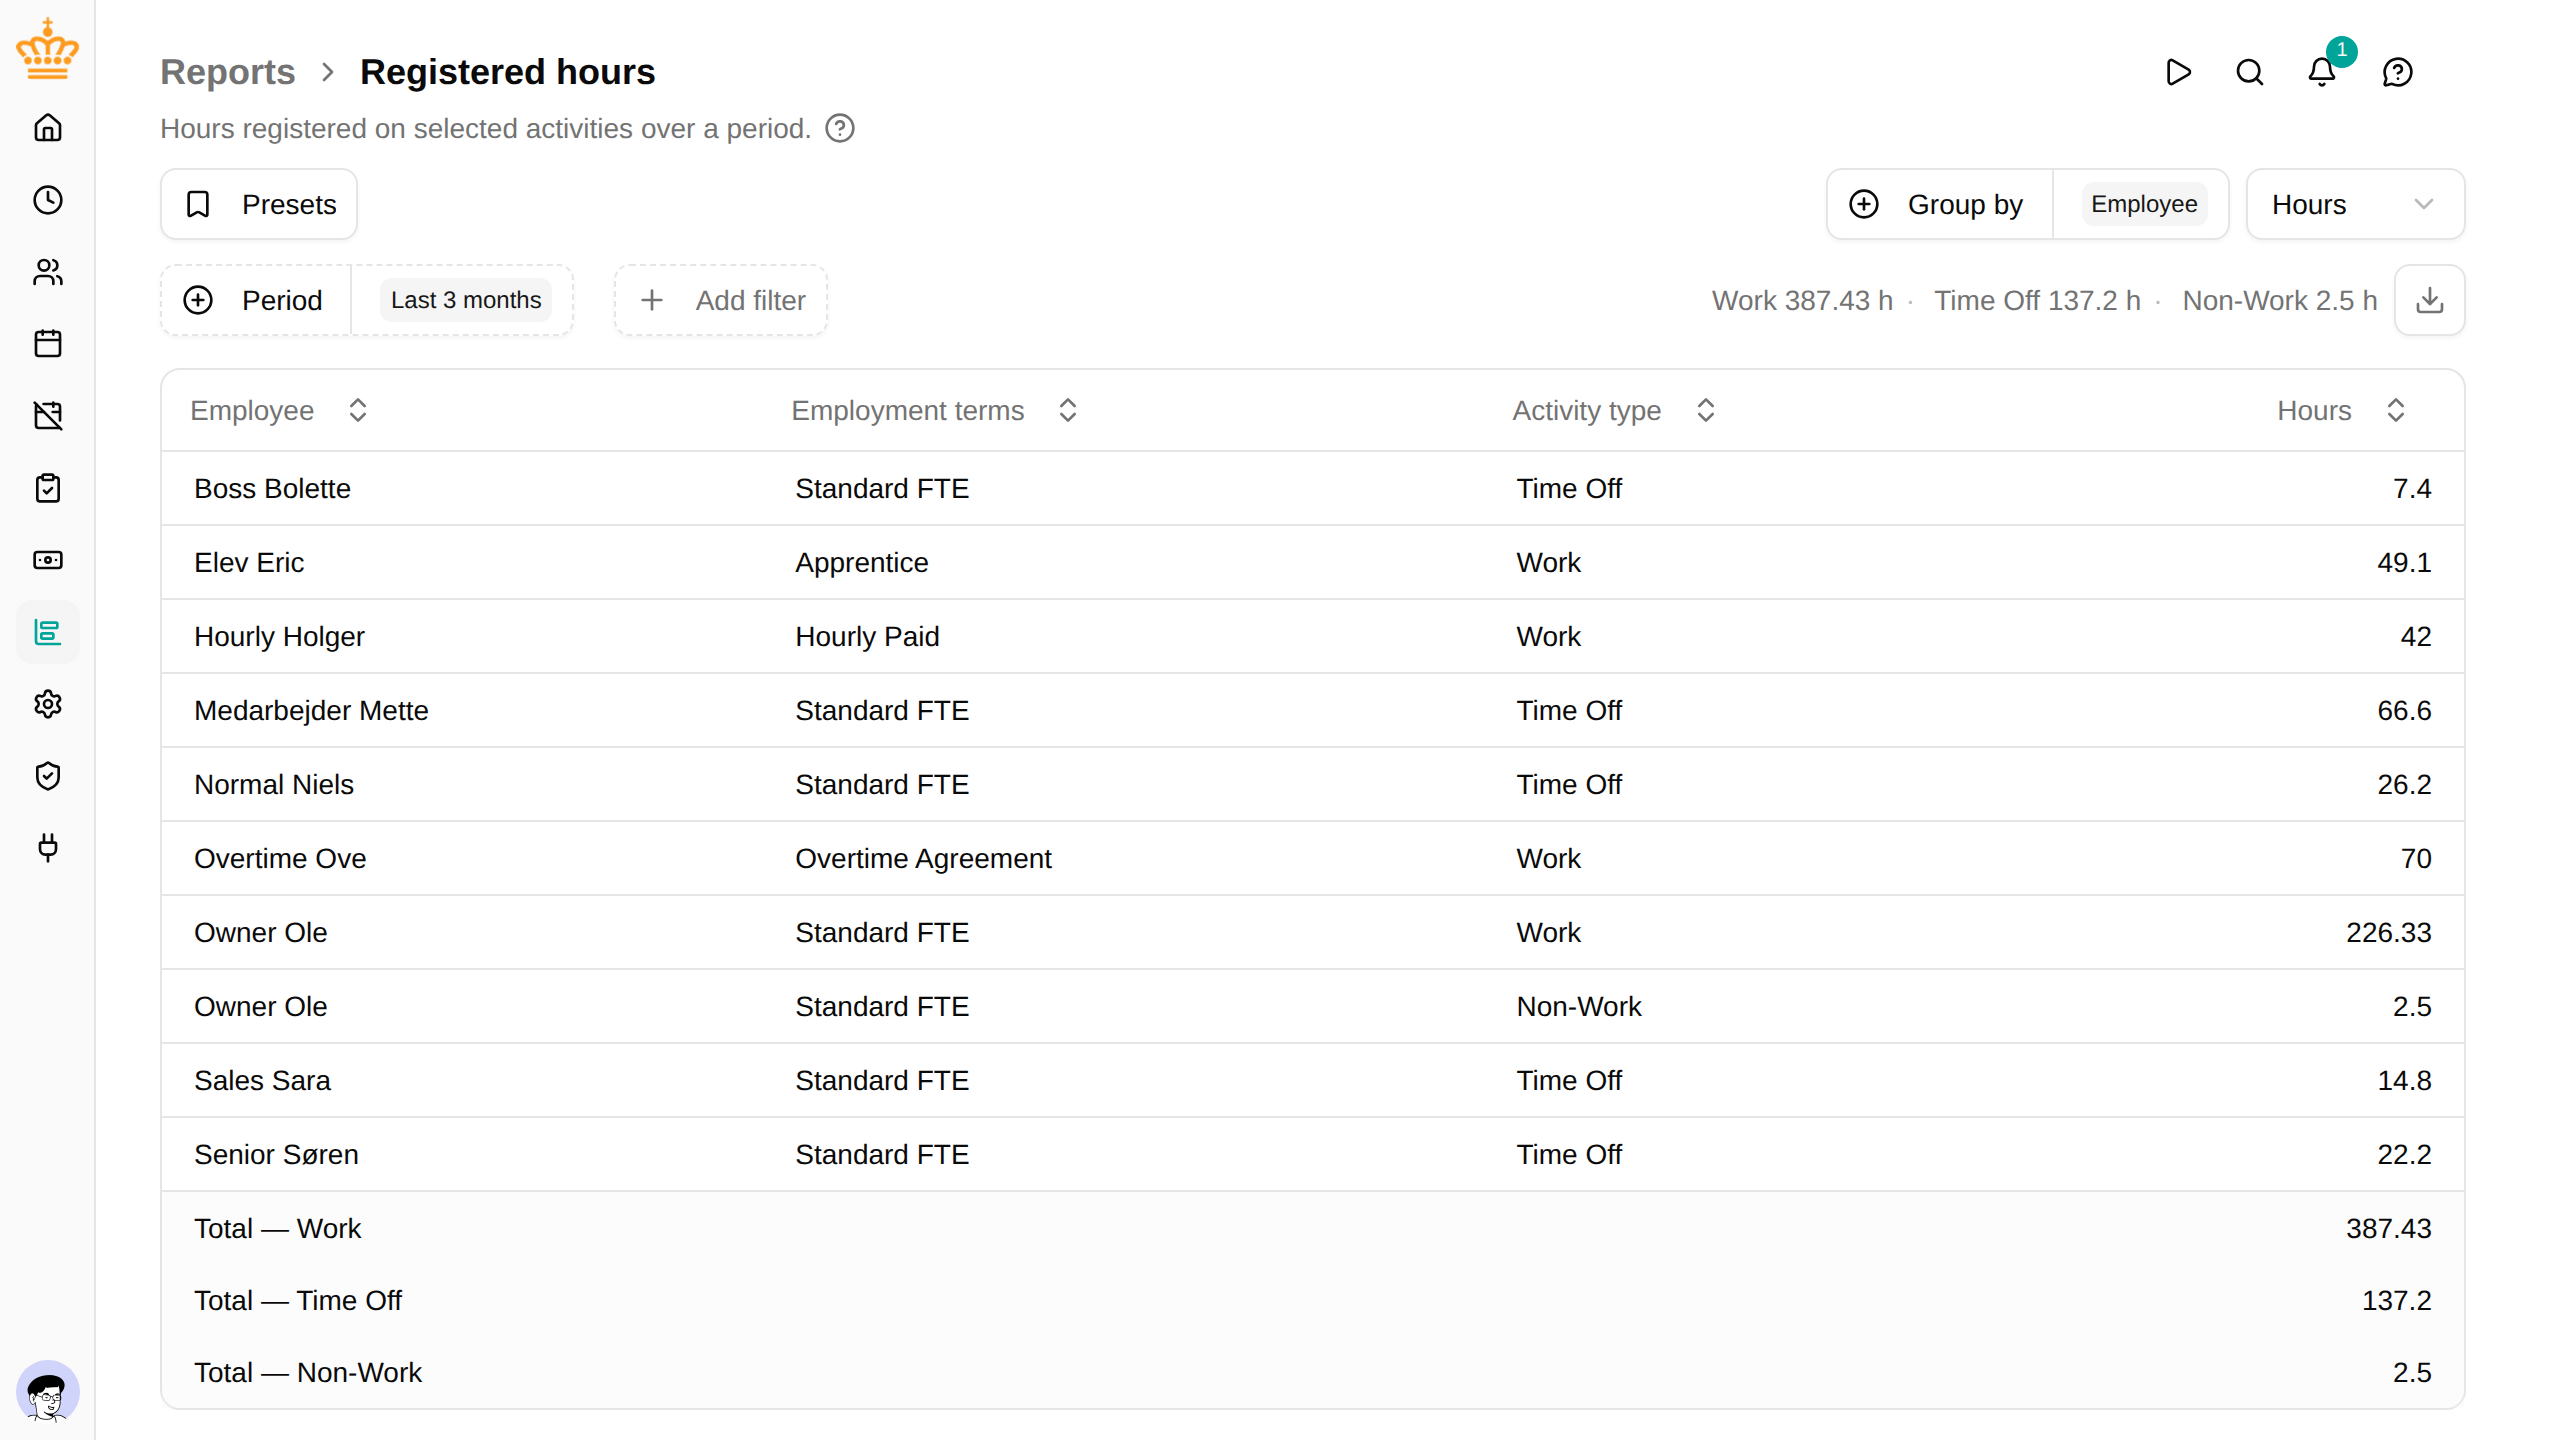Open the Home icon in sidebar
2560x1440 pixels.
pos(47,128)
